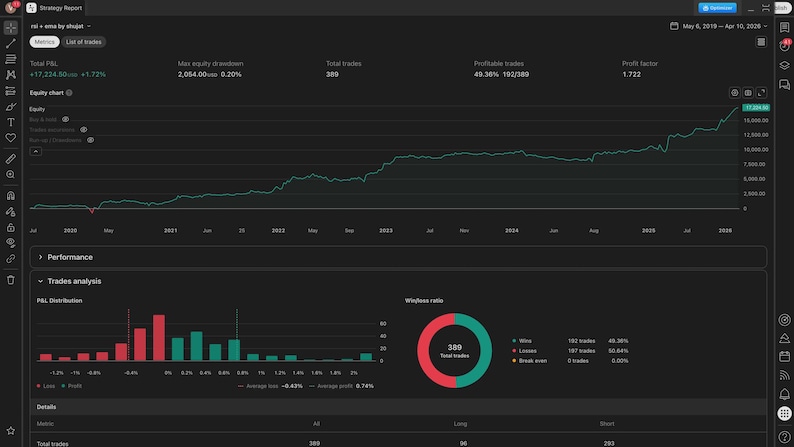Click the Short column header
Image resolution: width=794 pixels, height=447 pixels.
607,424
